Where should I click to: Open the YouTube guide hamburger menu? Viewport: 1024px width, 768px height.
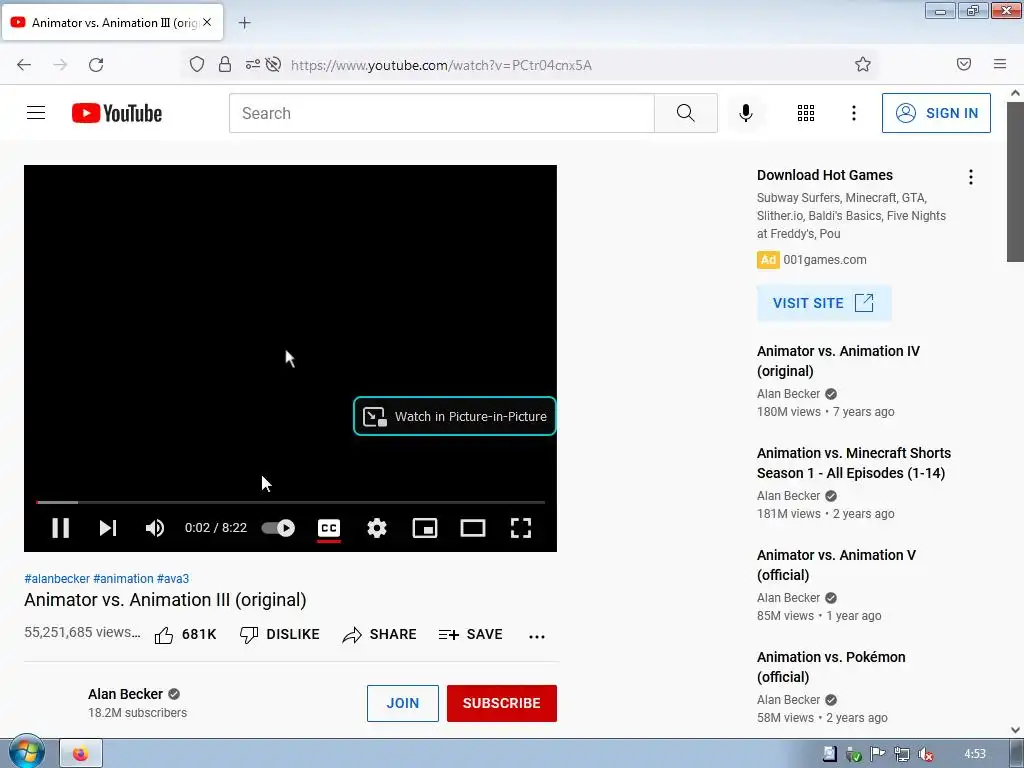click(x=36, y=113)
